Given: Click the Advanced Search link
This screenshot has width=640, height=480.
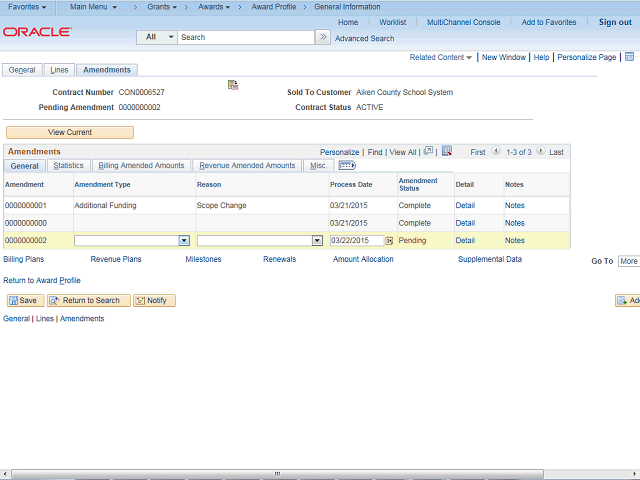Looking at the screenshot, I should pos(364,39).
